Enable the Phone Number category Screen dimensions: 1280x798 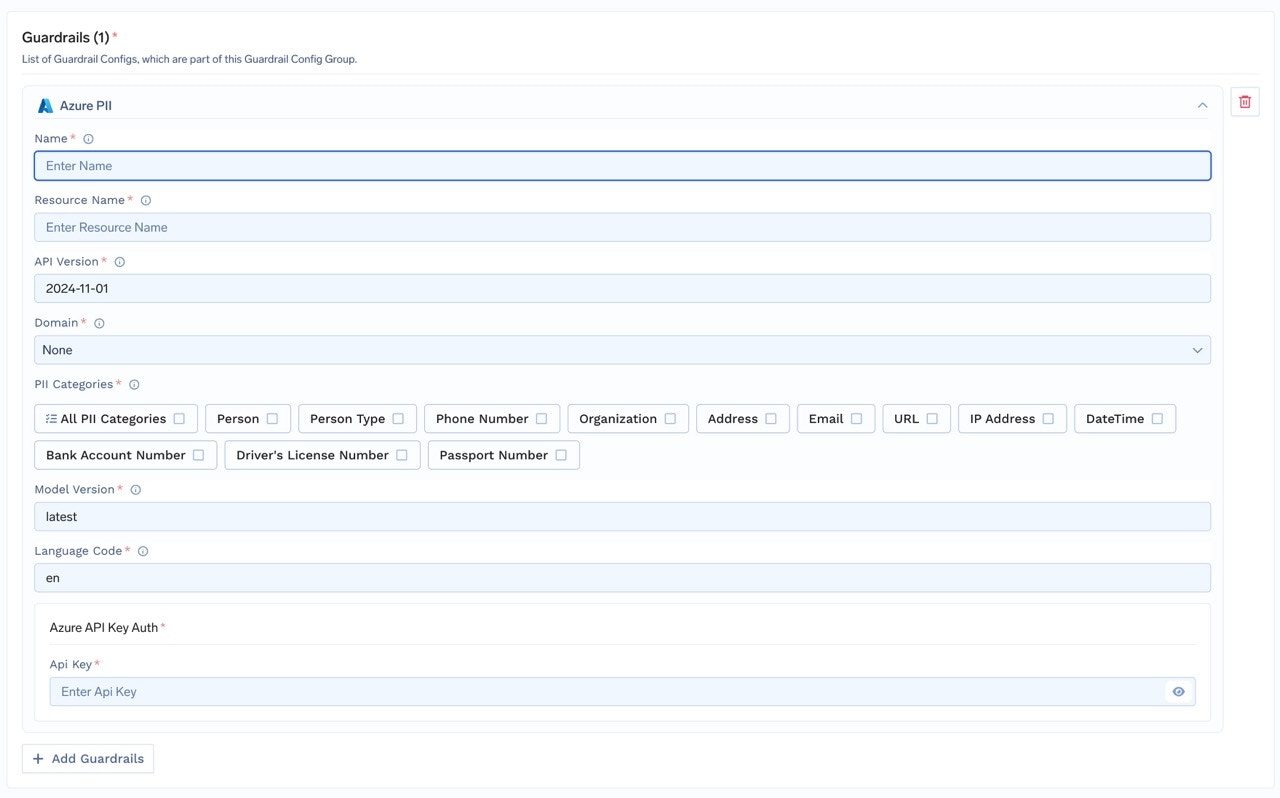tap(541, 419)
